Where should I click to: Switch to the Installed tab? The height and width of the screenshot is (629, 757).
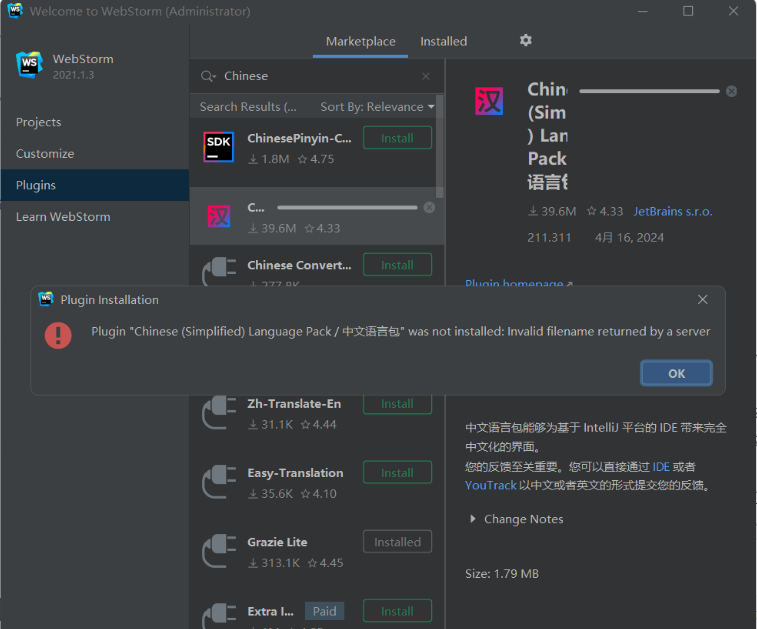pyautogui.click(x=443, y=42)
